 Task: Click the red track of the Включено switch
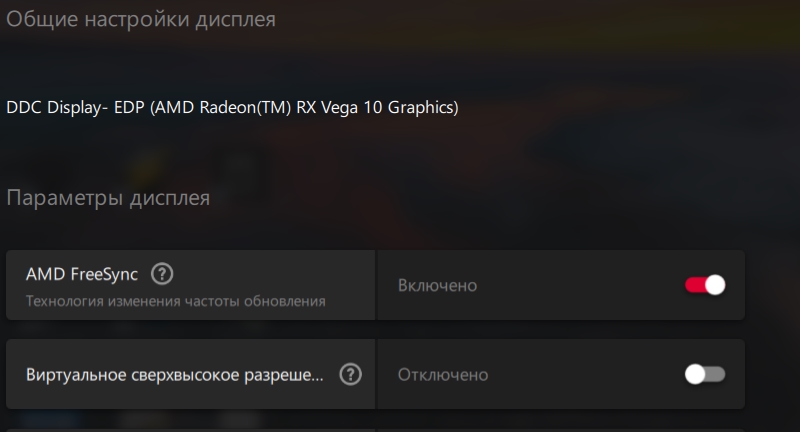point(694,285)
